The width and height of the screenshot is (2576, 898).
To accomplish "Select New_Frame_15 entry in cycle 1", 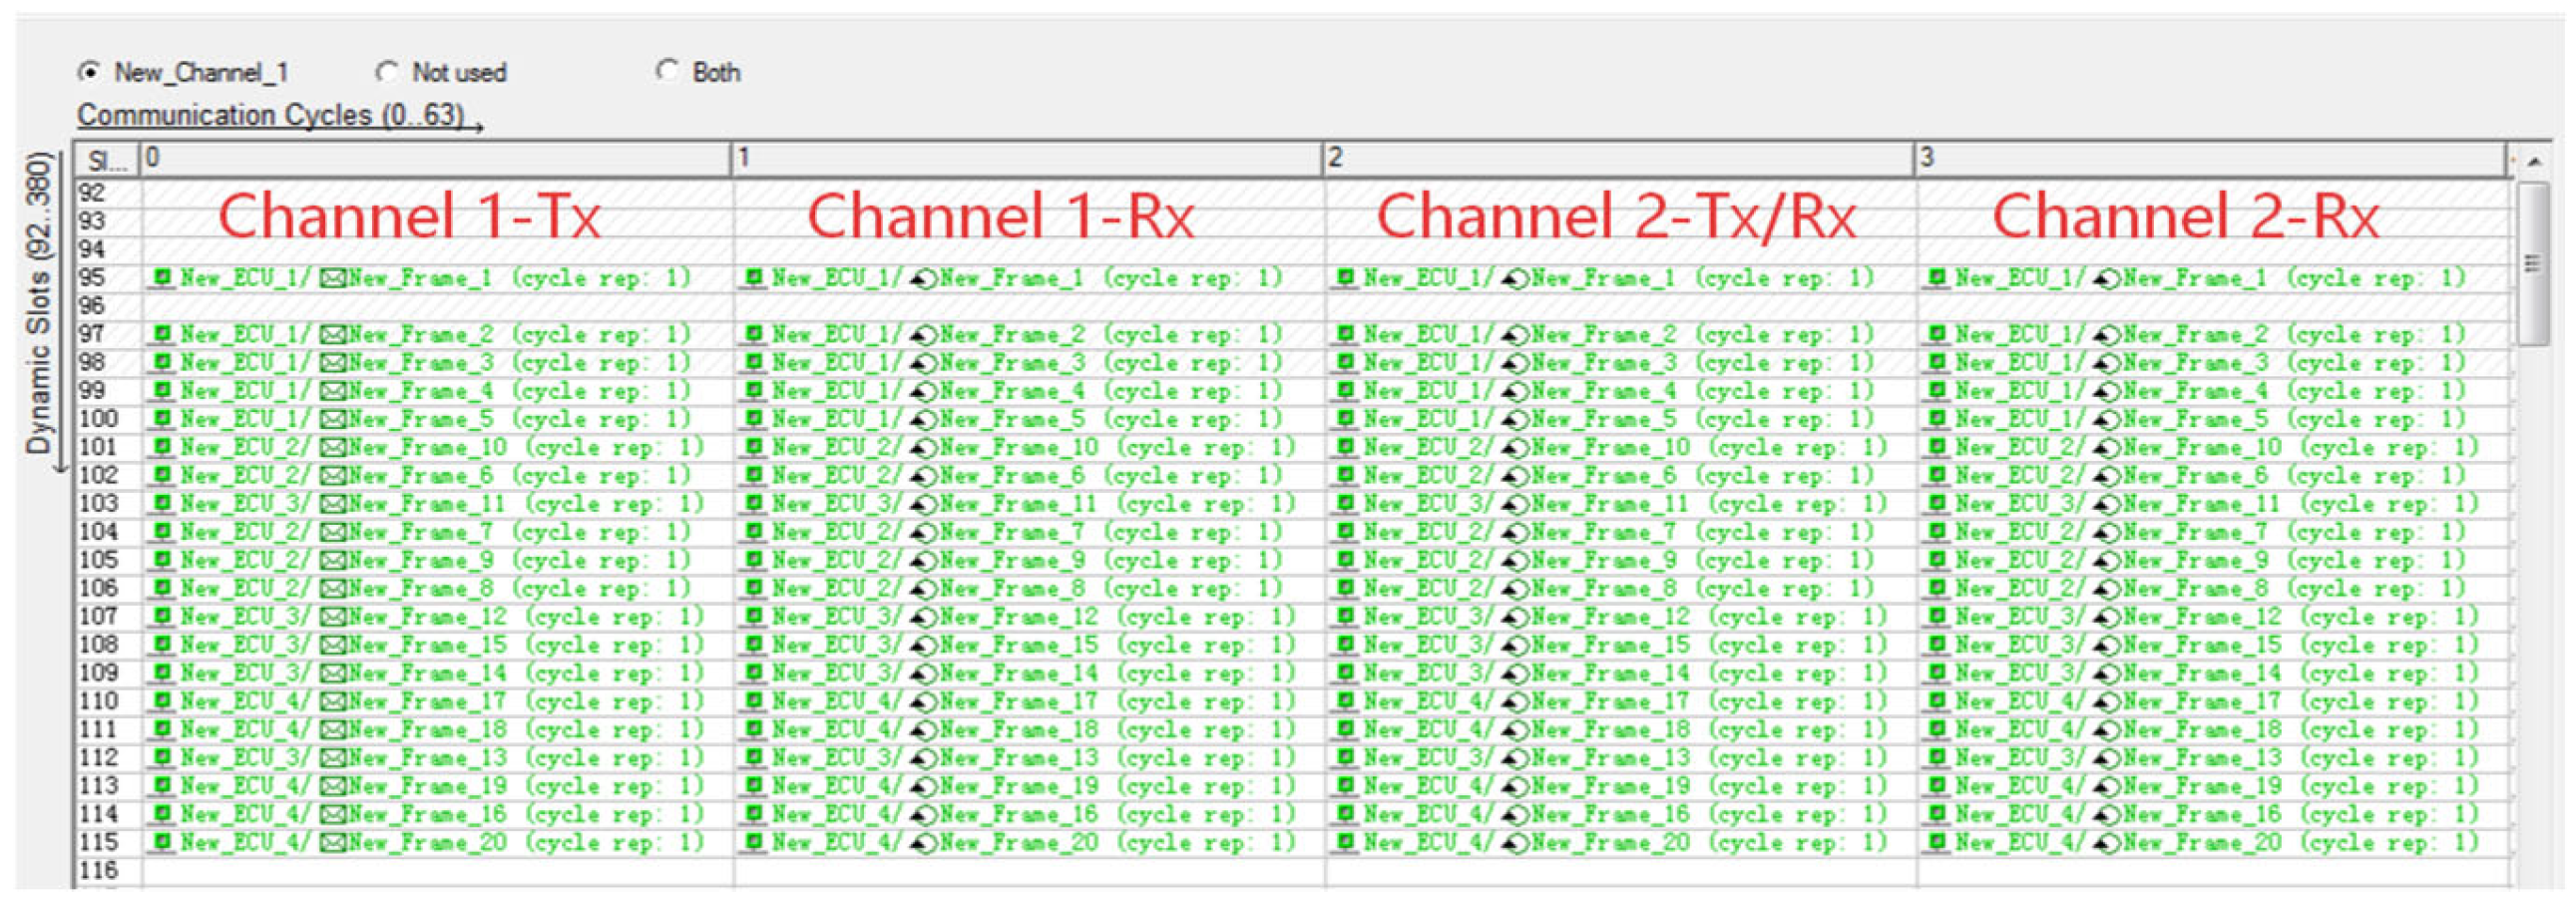I will (1018, 645).
